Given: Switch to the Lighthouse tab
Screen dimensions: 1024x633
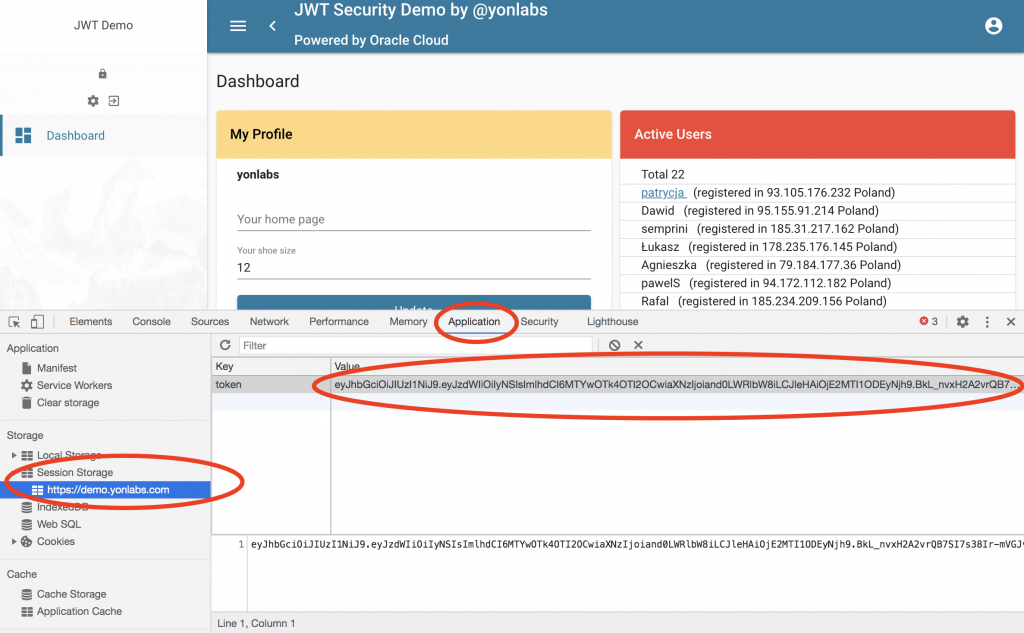Looking at the screenshot, I should tap(613, 321).
